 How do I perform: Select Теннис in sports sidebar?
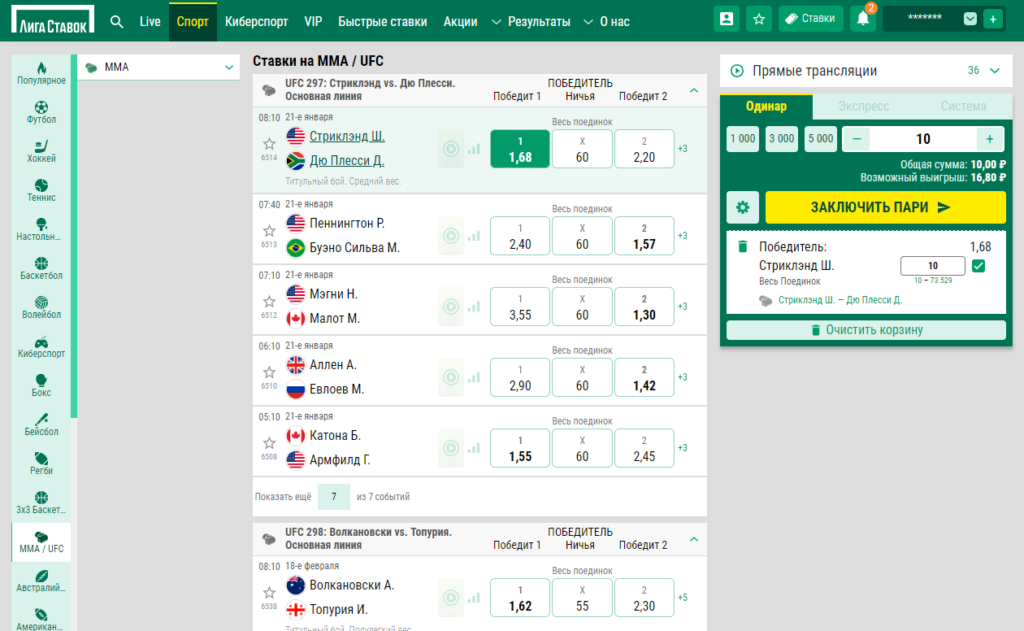click(x=41, y=191)
